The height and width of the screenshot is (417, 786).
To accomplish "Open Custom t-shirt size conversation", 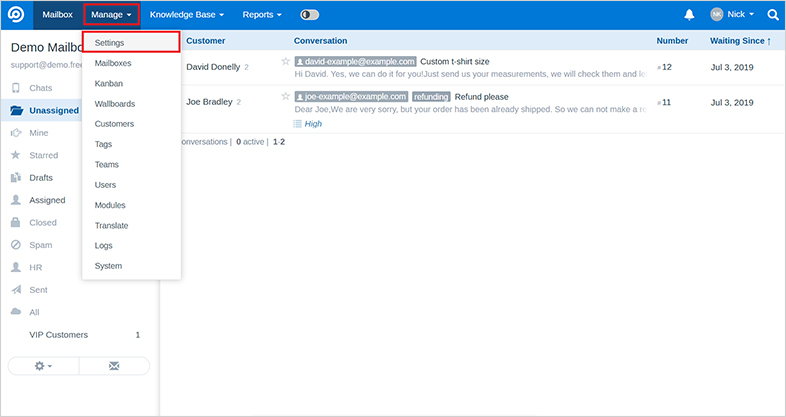I will [x=454, y=62].
